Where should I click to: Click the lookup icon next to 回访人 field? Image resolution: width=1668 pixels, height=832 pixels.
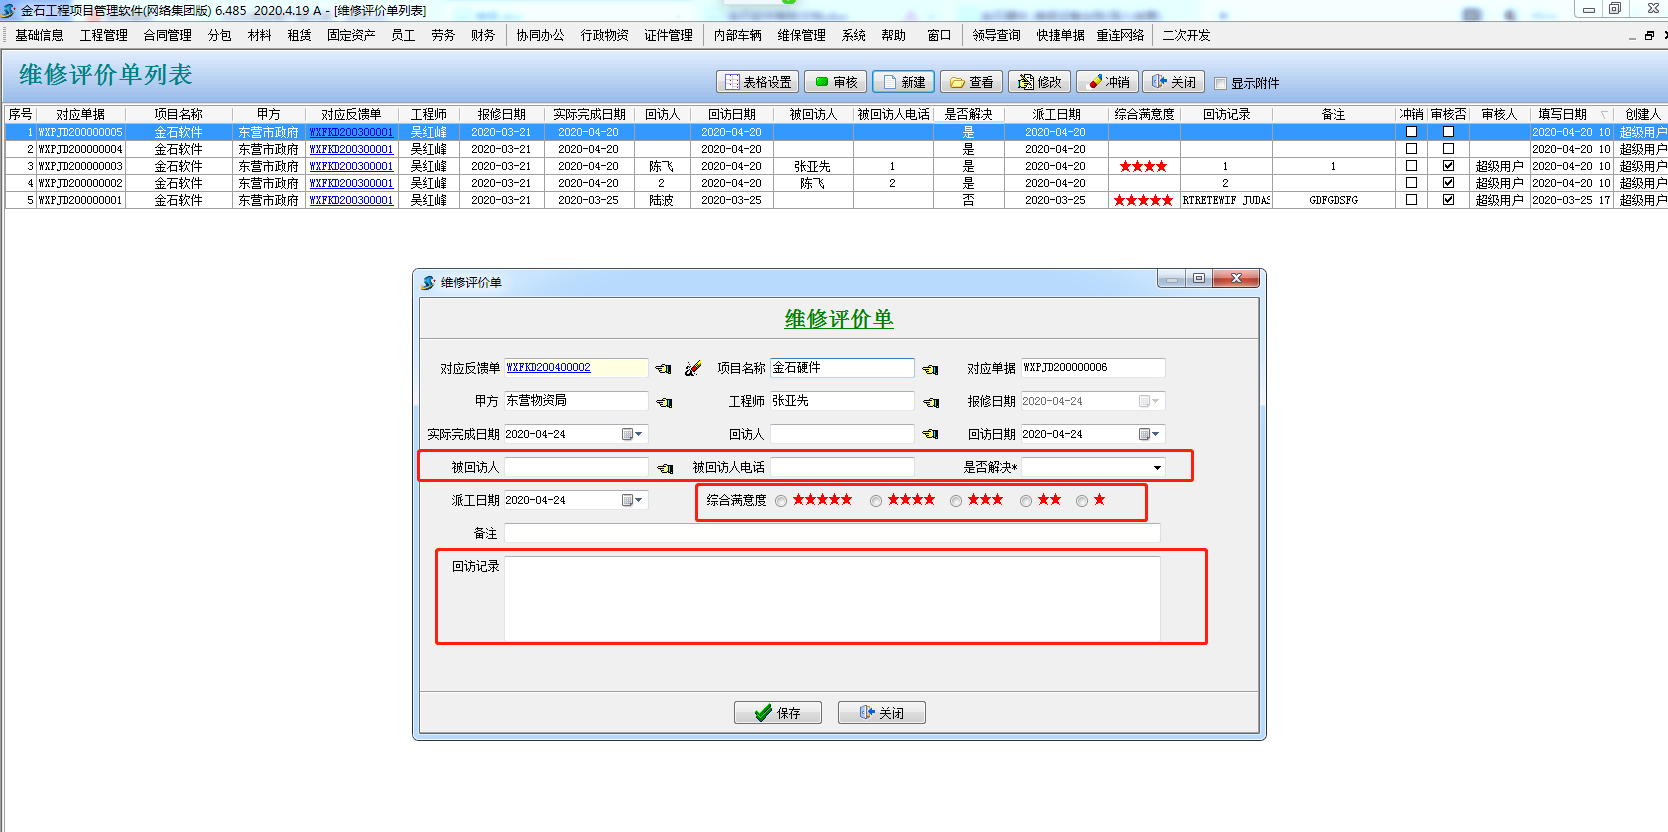(x=930, y=434)
